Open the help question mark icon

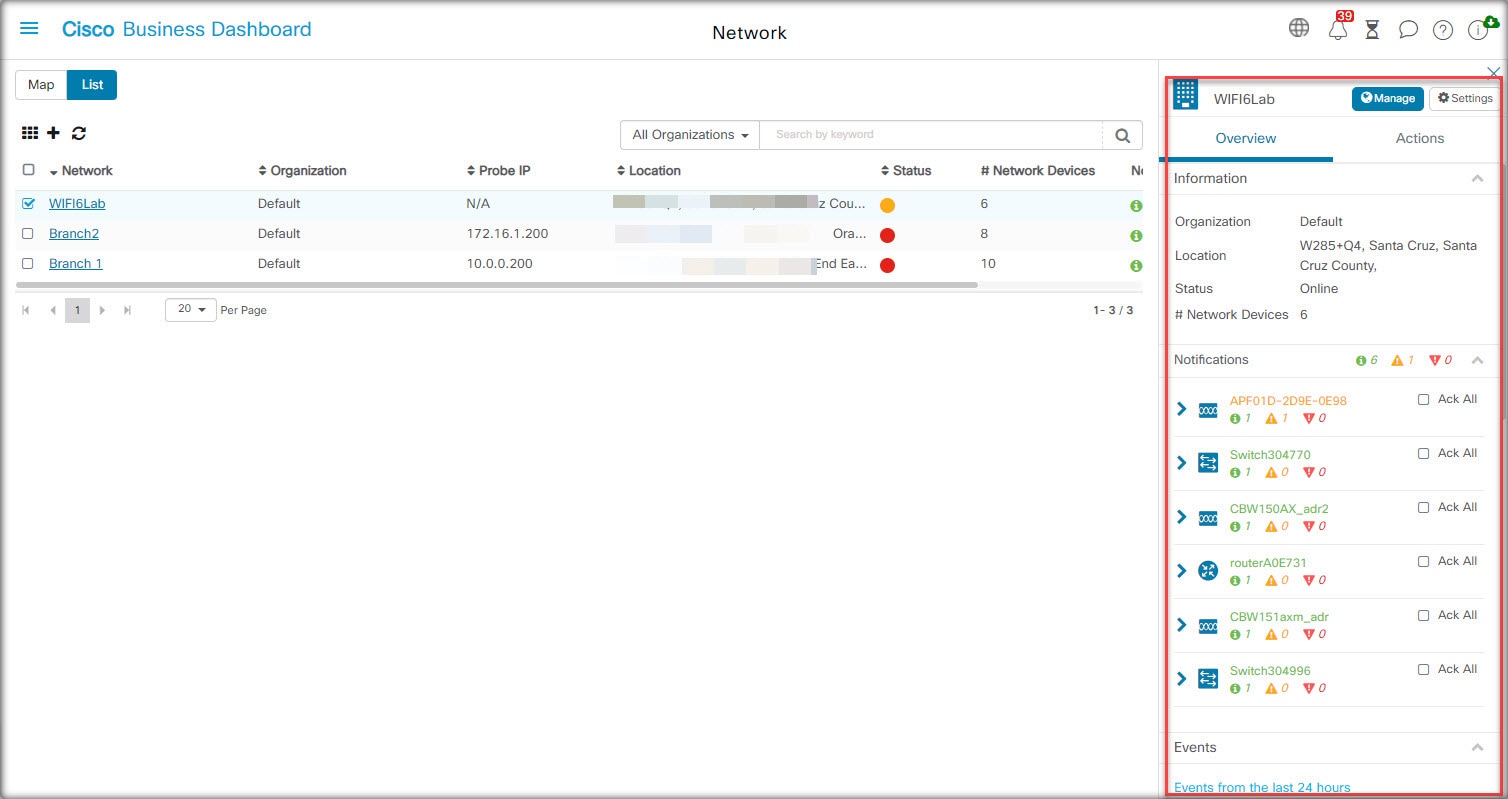click(x=1443, y=30)
